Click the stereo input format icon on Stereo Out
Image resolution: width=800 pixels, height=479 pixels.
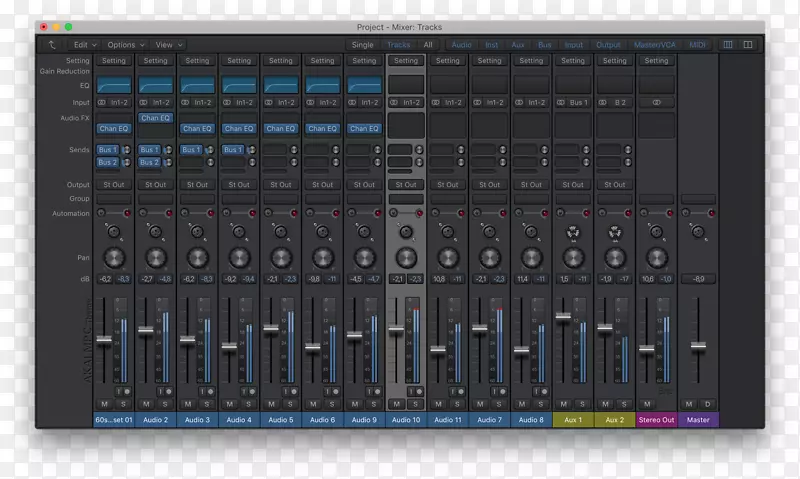[656, 102]
